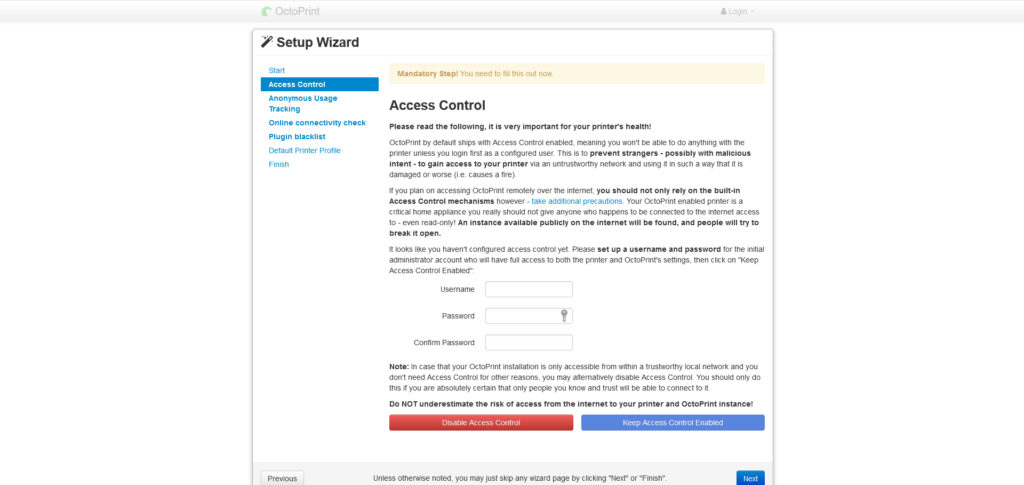Click the 'Unless otherwise noted' footer hint

[520, 478]
